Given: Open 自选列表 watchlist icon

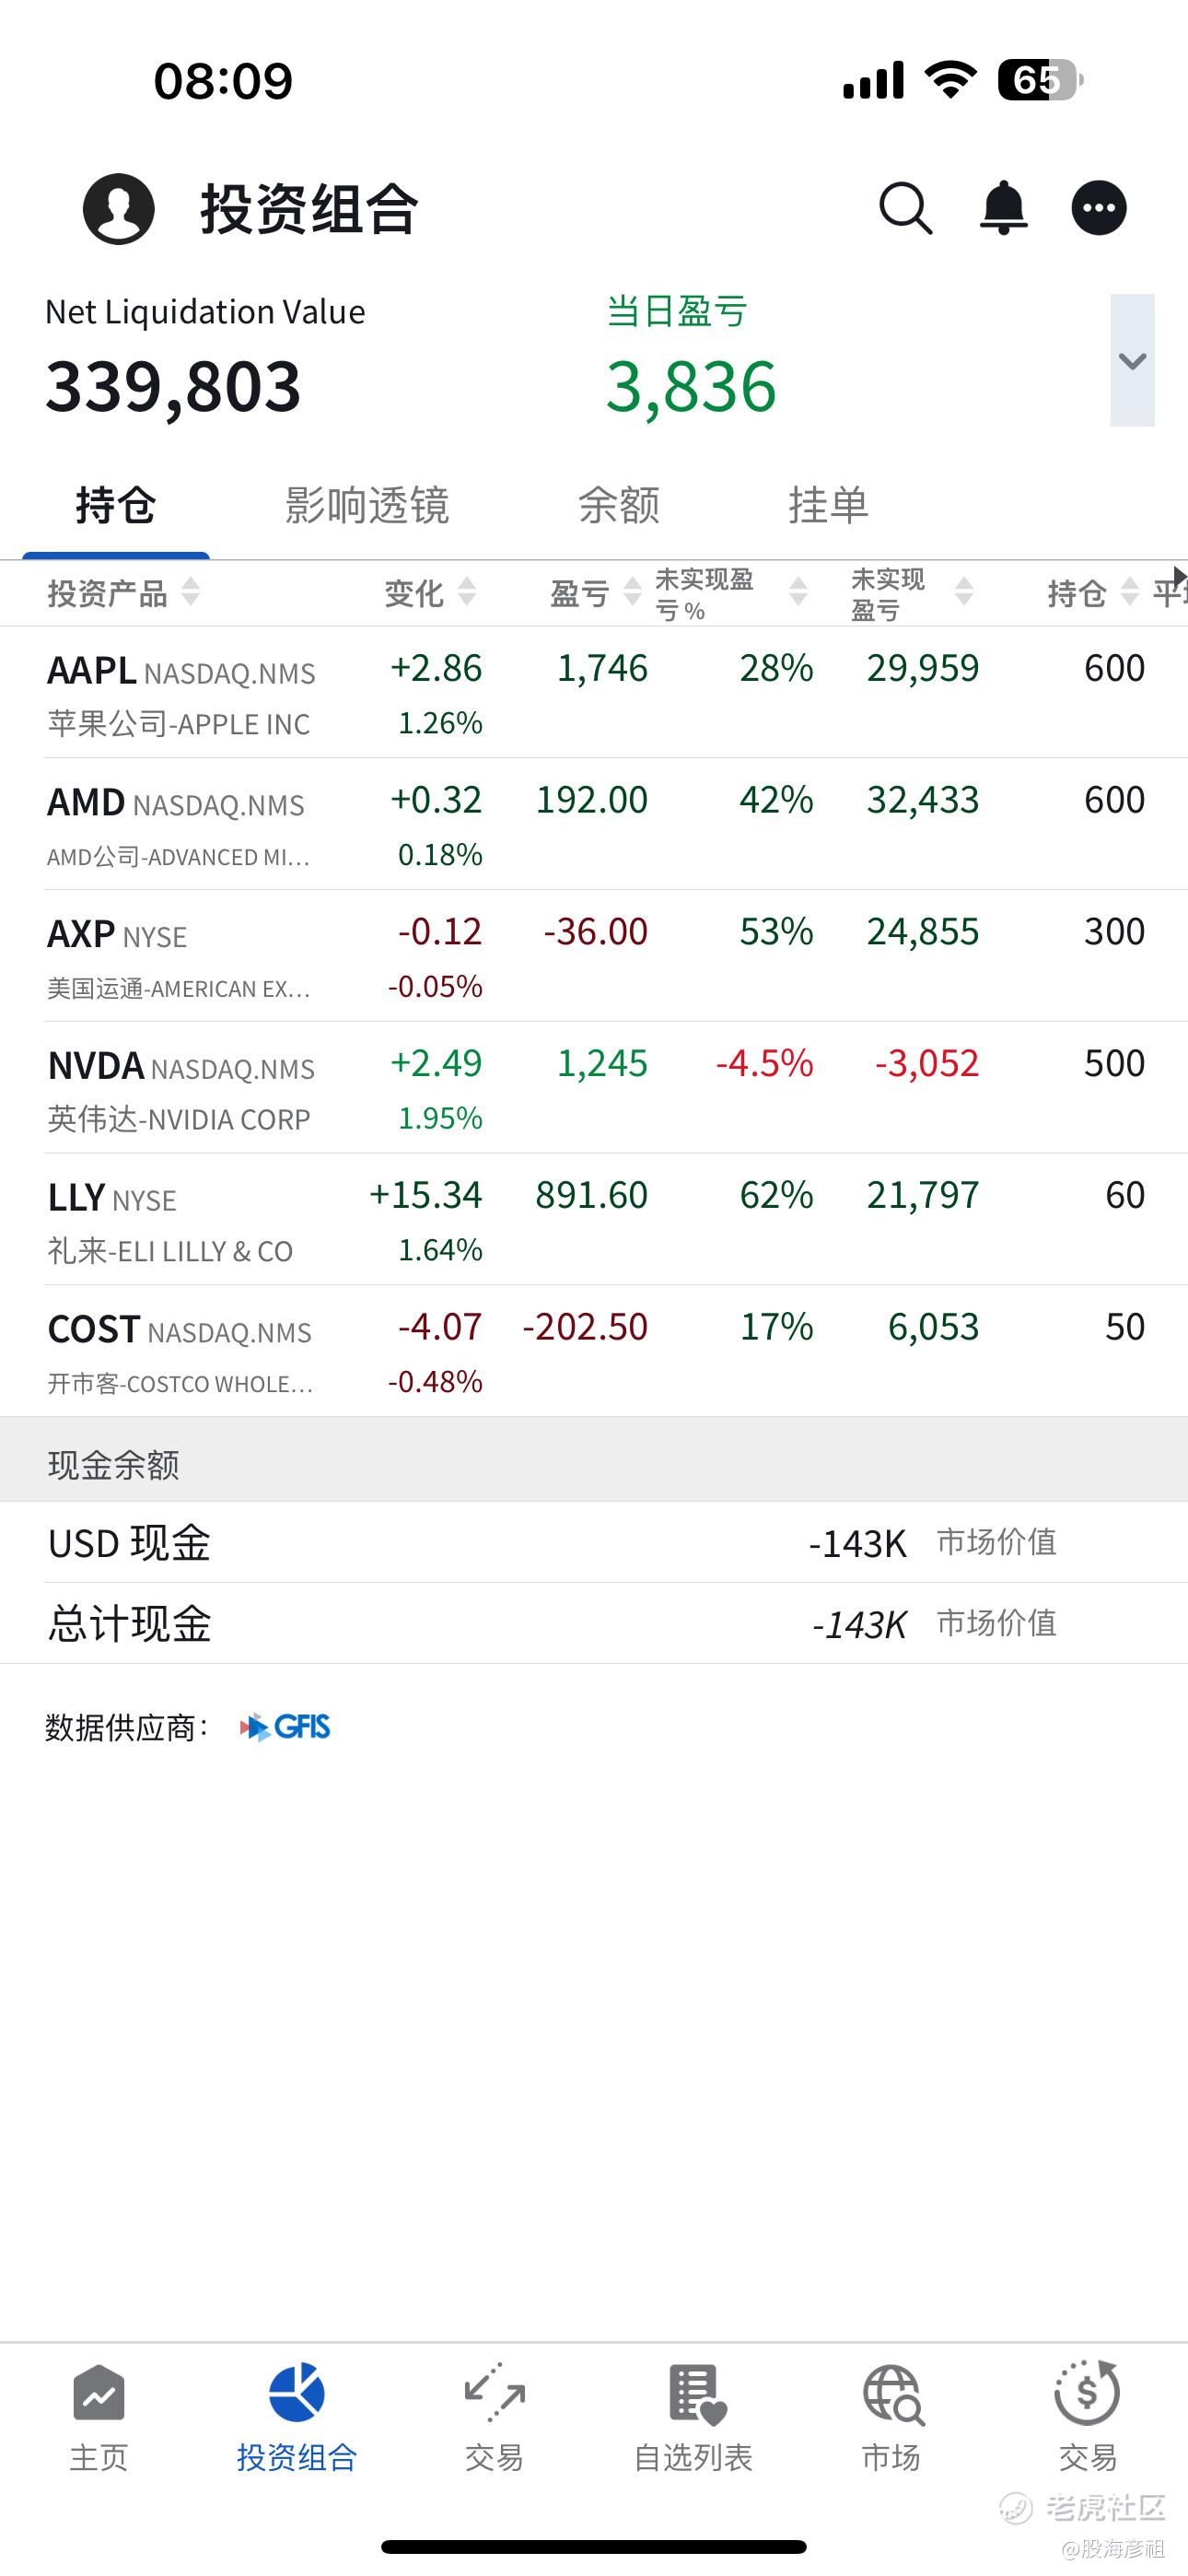Looking at the screenshot, I should (695, 2394).
